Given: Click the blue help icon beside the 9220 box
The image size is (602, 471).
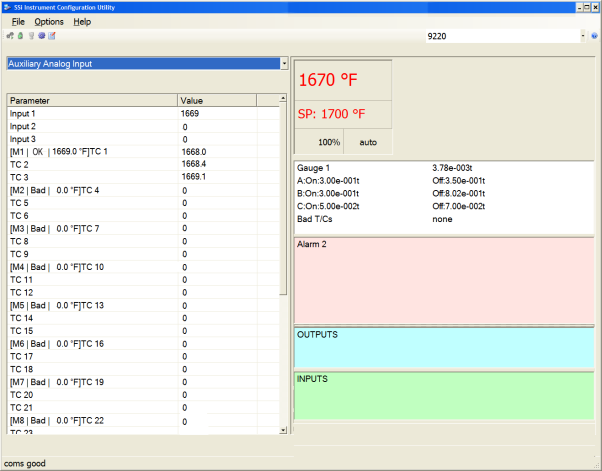Looking at the screenshot, I should [x=595, y=36].
